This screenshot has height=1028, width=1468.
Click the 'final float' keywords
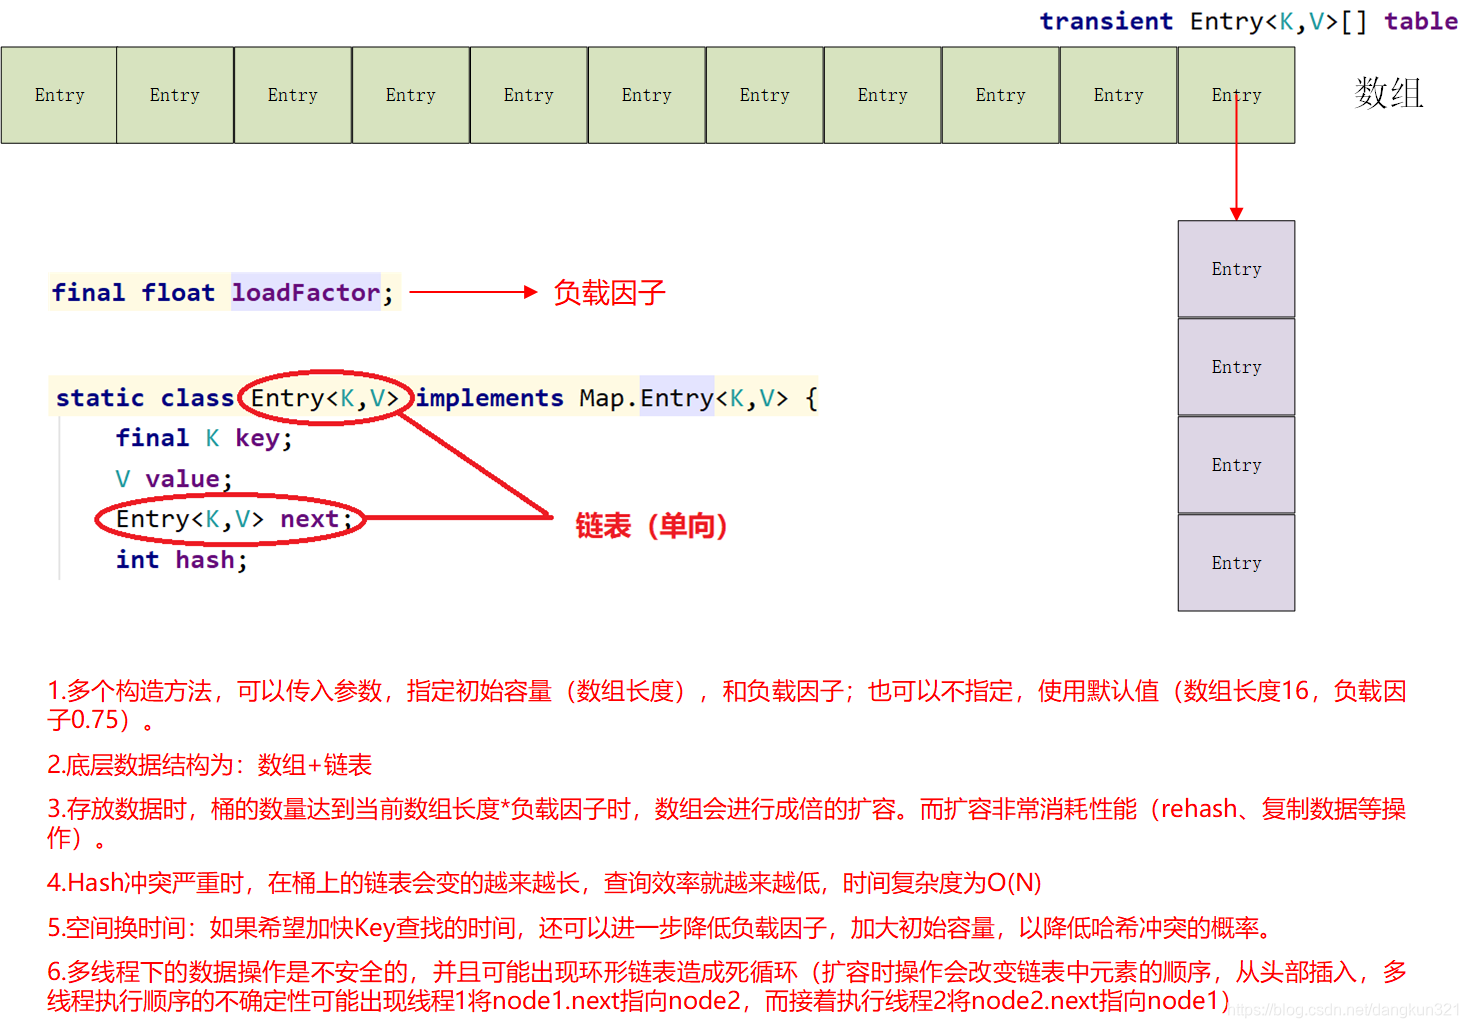[x=133, y=292]
